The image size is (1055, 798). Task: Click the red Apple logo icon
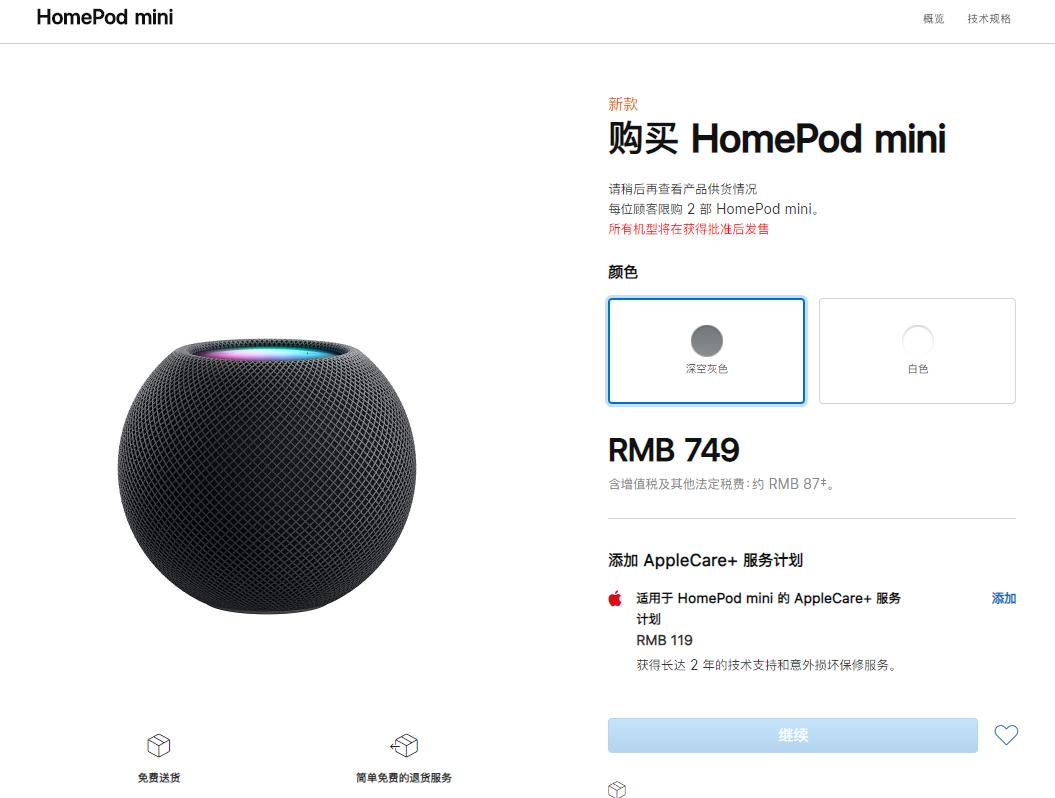point(615,599)
